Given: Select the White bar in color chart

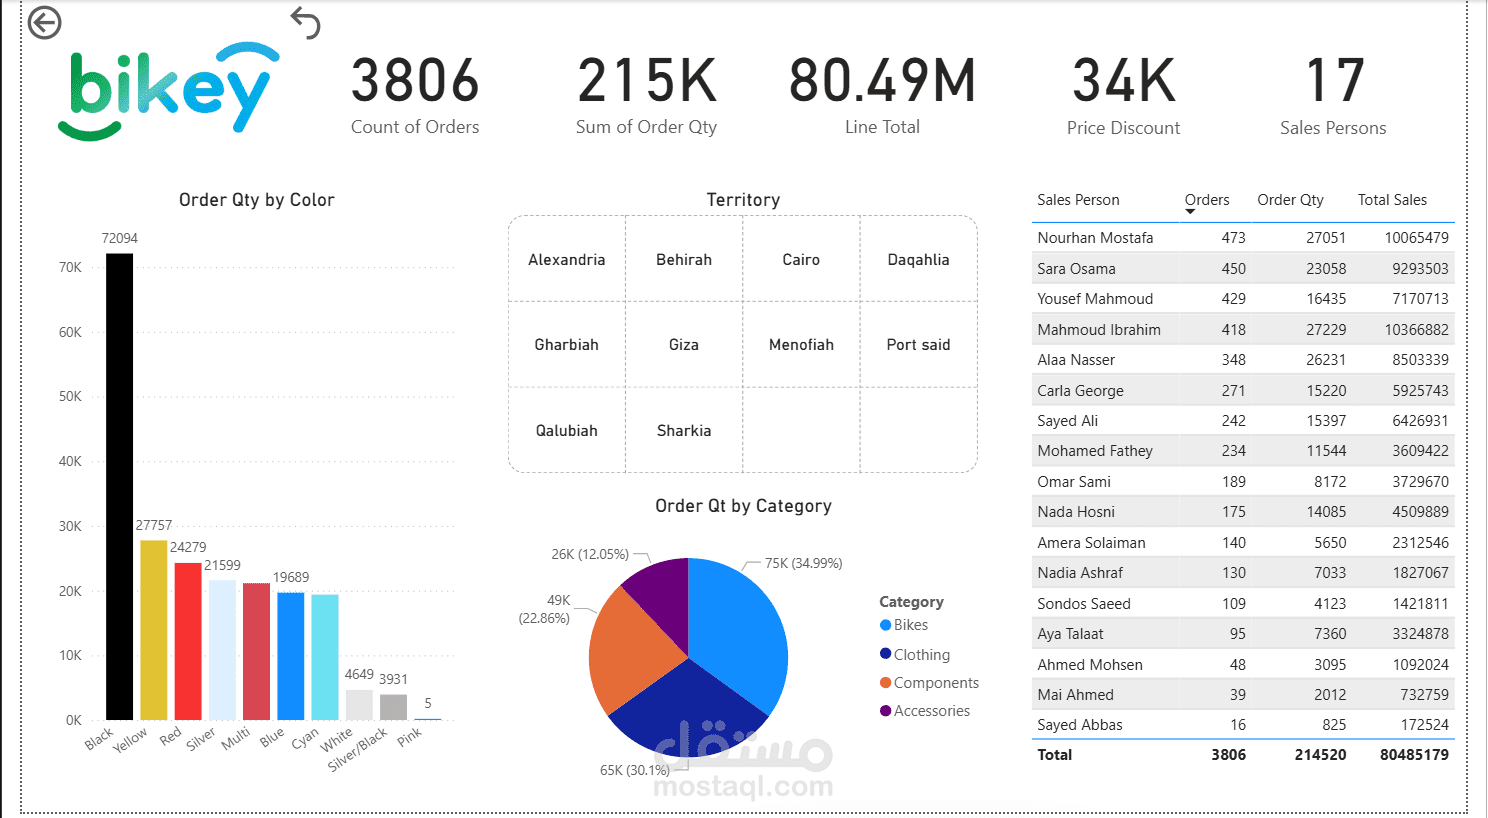Looking at the screenshot, I should tap(359, 705).
